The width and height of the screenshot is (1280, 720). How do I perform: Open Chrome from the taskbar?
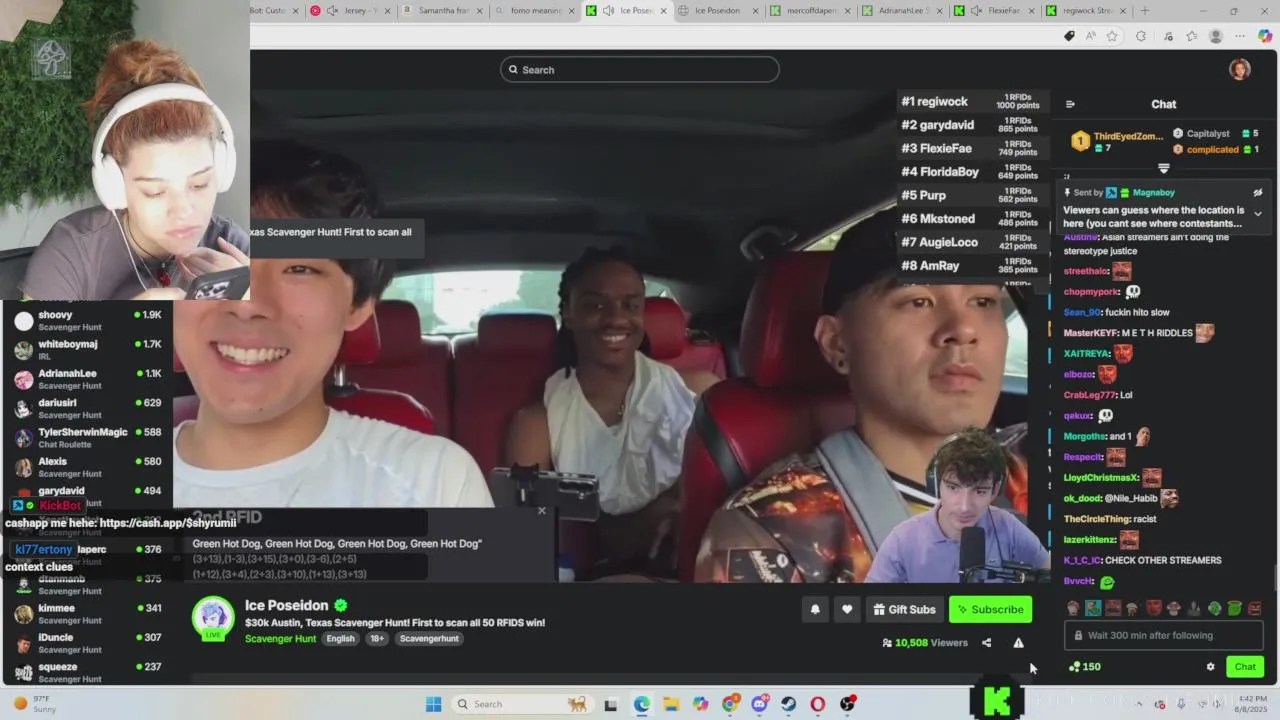(730, 704)
